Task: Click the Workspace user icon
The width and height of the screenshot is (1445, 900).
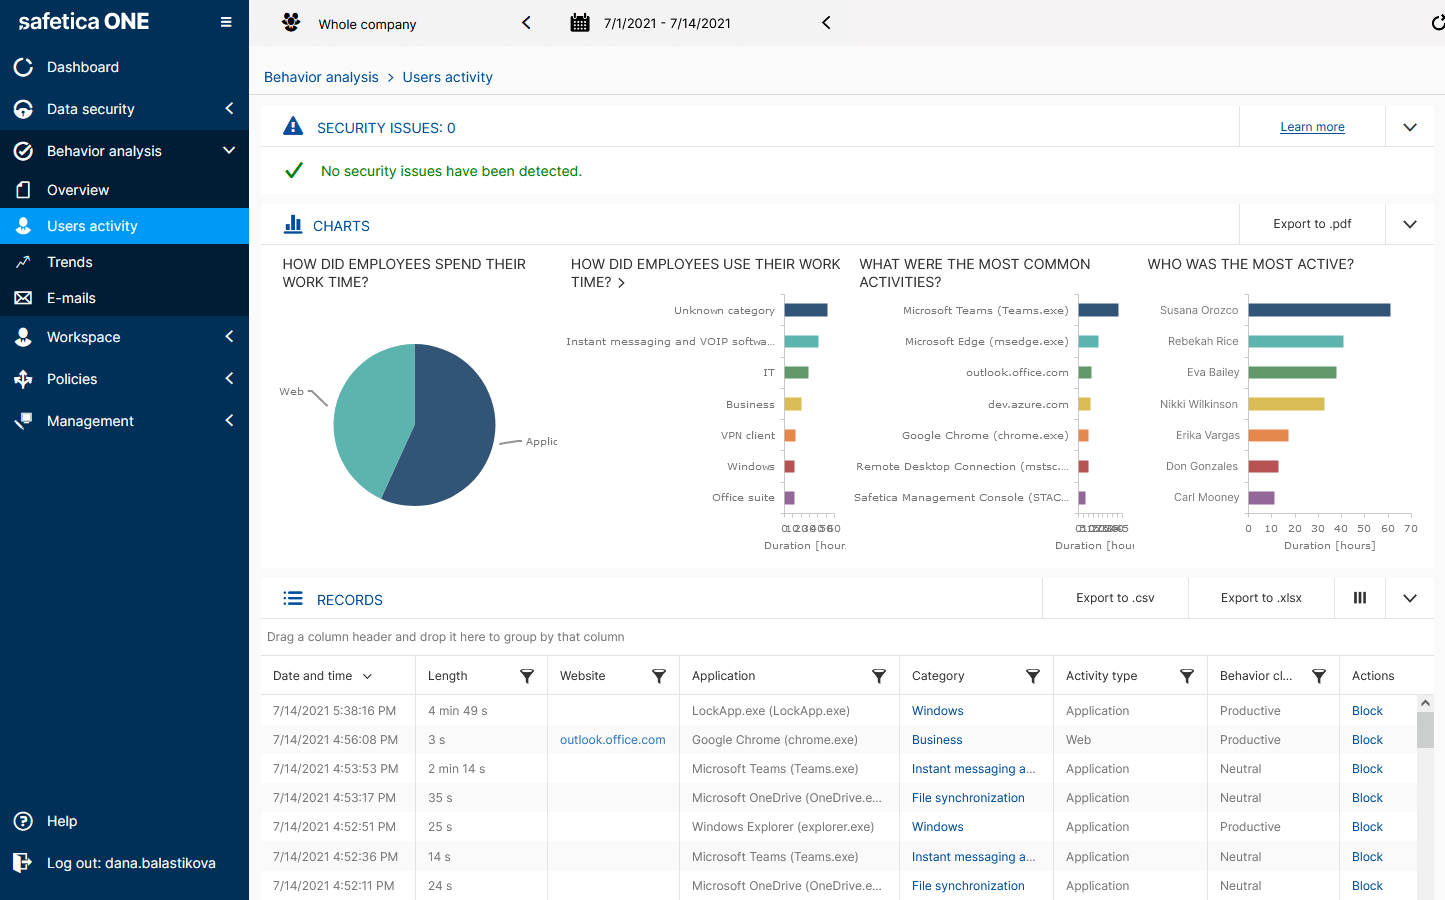Action: tap(23, 337)
